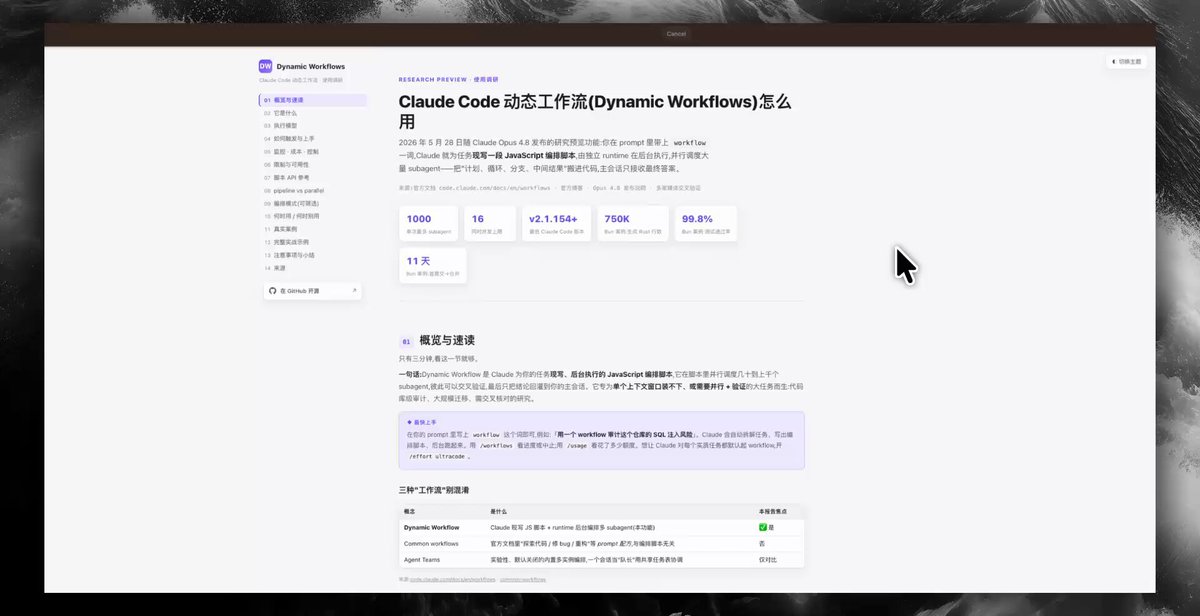Click the 750K stat card
The width and height of the screenshot is (1200, 616).
point(633,224)
